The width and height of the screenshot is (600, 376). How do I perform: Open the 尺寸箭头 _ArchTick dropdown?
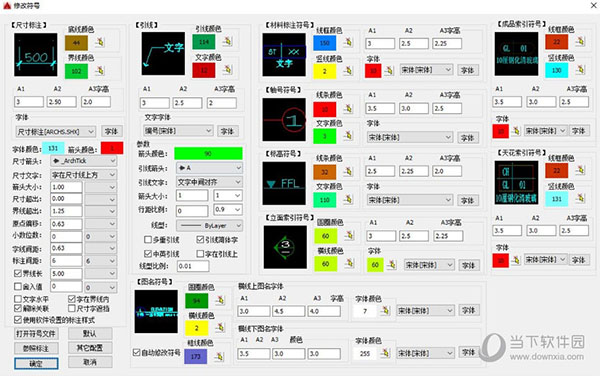tap(83, 161)
